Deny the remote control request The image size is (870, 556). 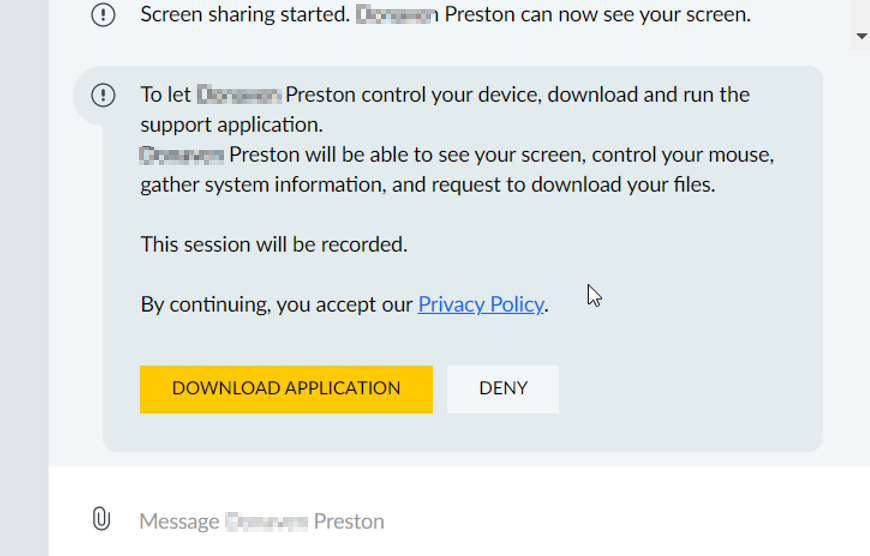pos(503,389)
